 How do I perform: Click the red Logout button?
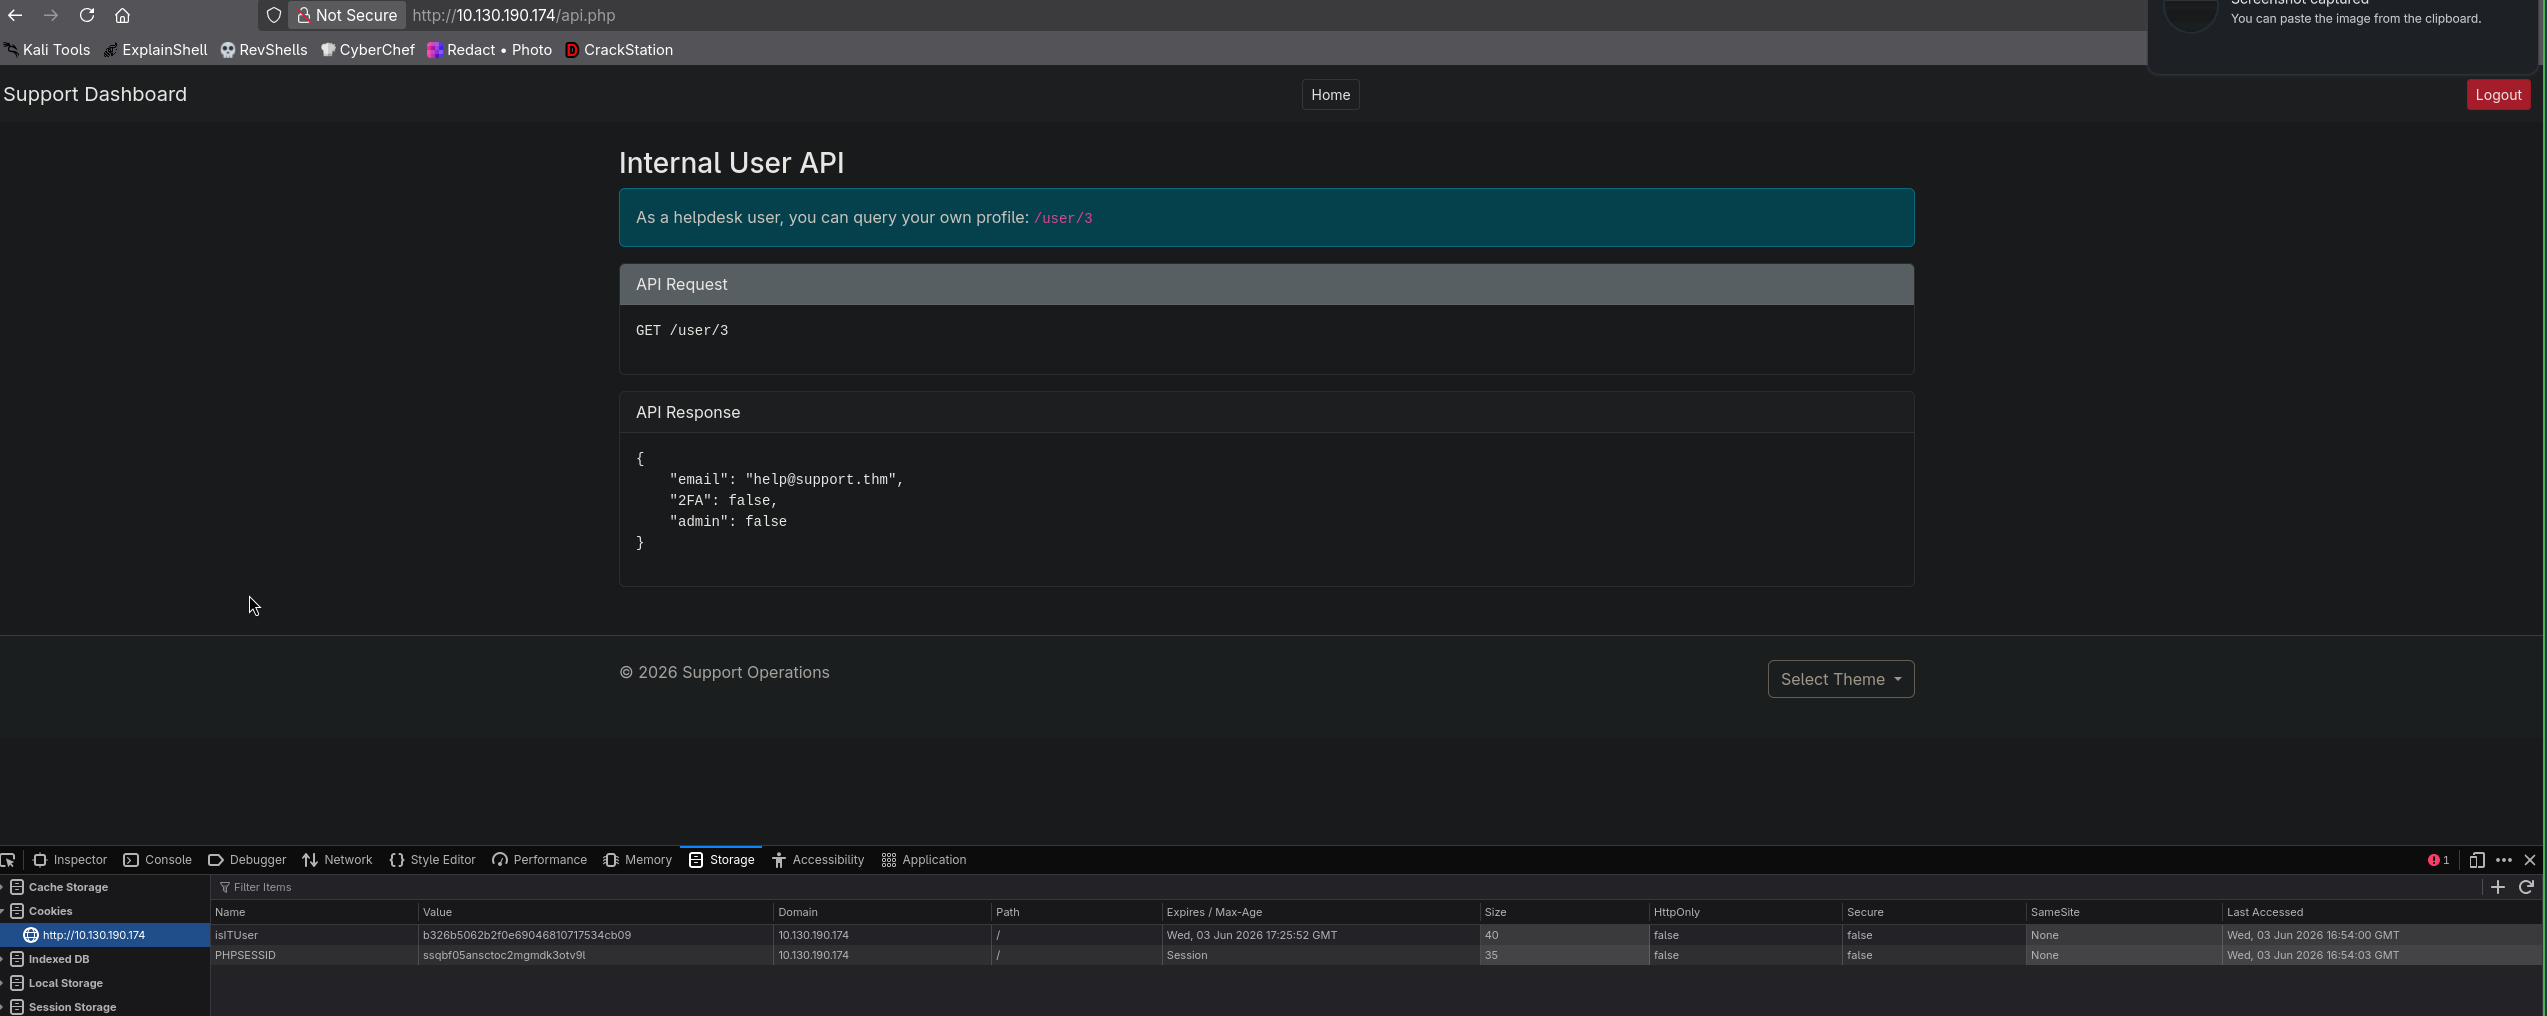[2498, 95]
